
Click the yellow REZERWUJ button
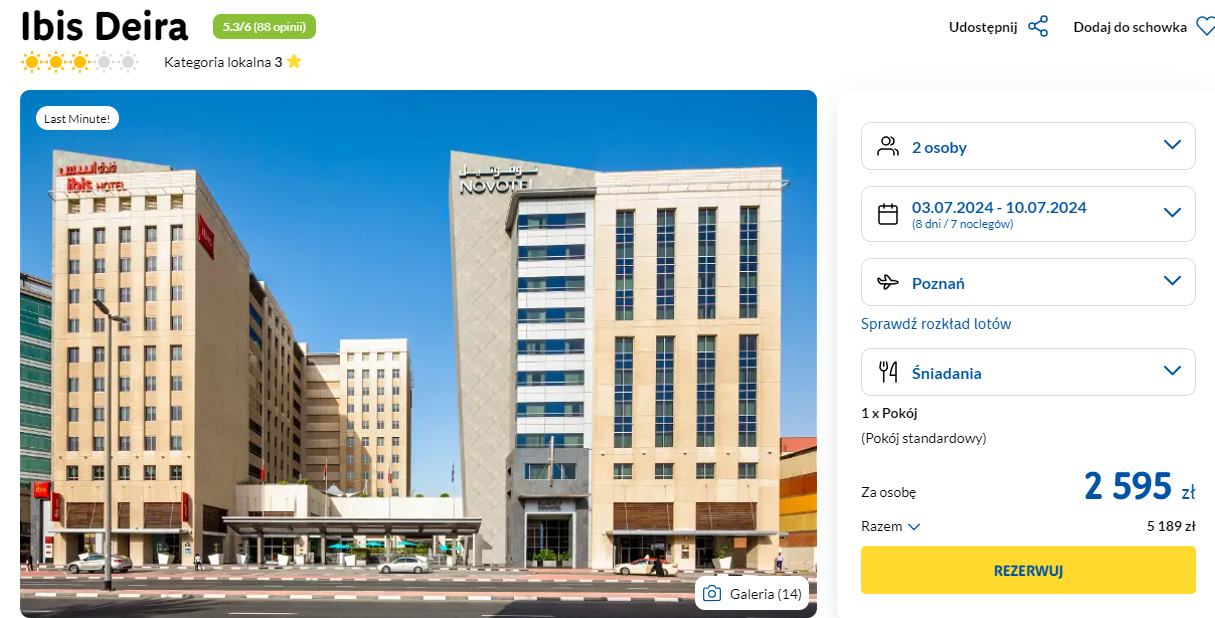click(1028, 570)
